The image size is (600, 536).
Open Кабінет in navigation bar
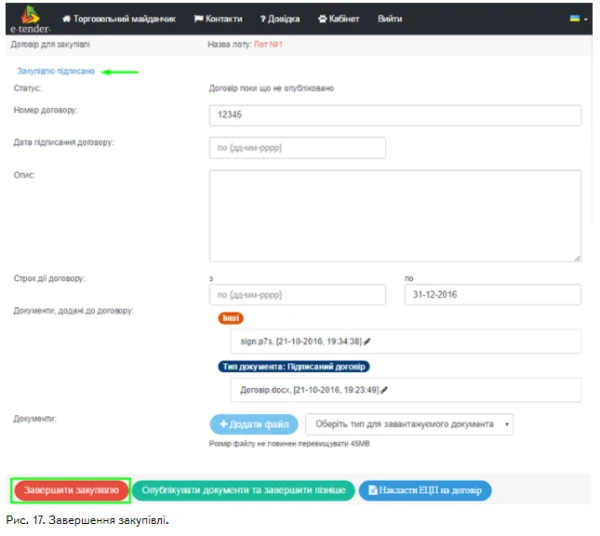click(x=338, y=19)
